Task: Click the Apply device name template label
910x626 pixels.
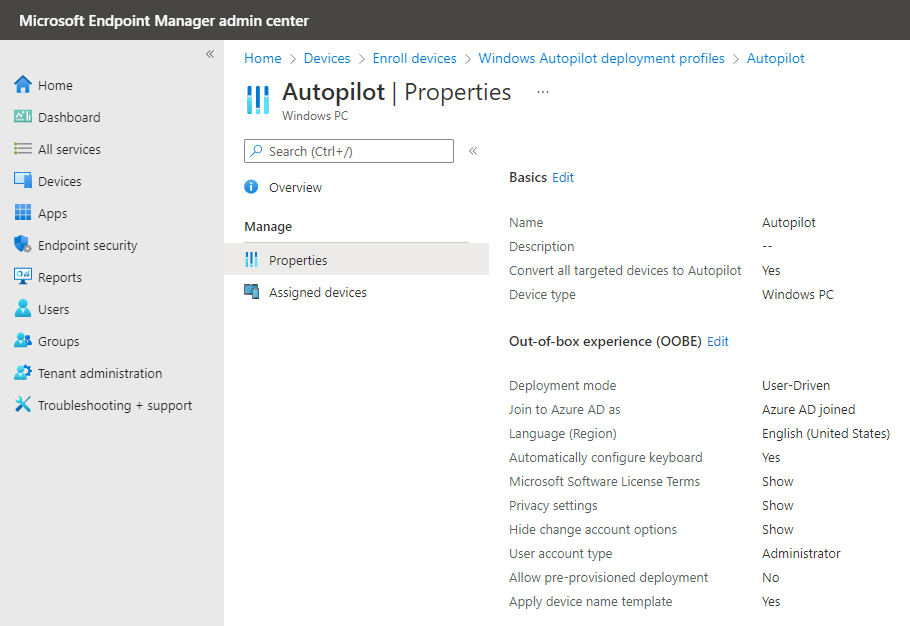Action: (590, 602)
